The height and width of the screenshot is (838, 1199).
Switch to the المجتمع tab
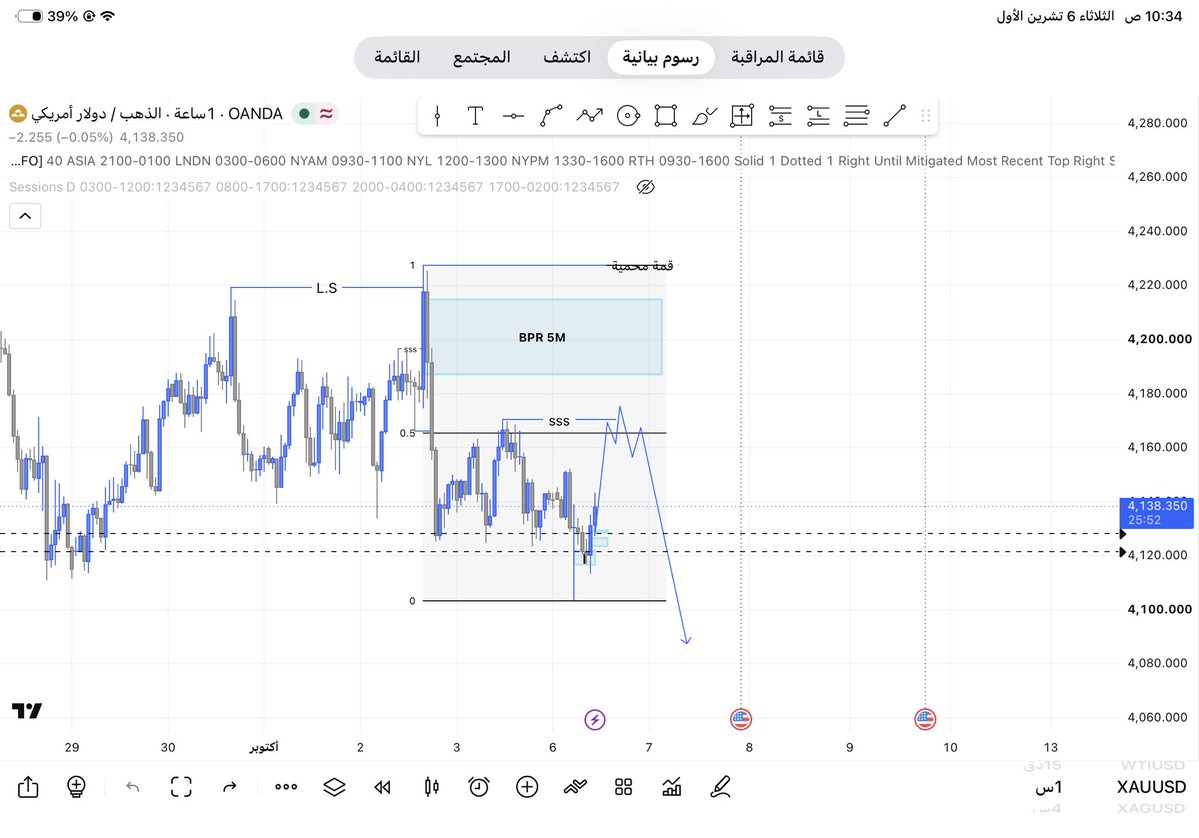[482, 57]
